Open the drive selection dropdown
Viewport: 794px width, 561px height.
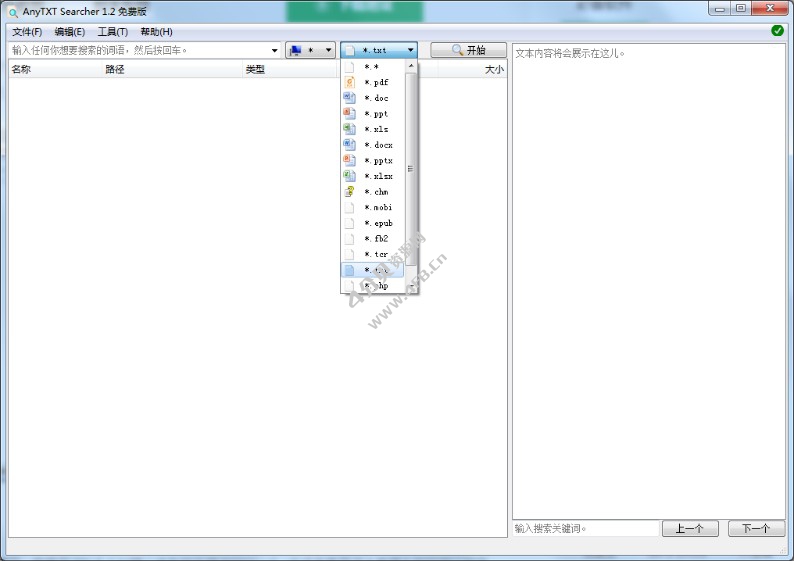[x=310, y=50]
